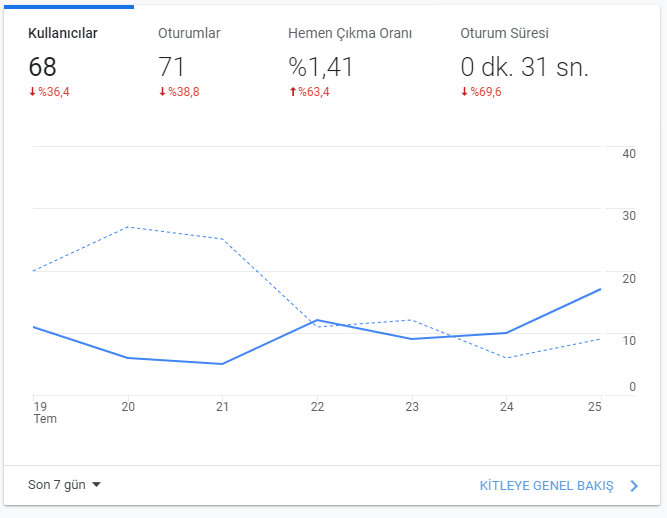
Task: Click the %63,4 change percentage
Action: point(314,92)
